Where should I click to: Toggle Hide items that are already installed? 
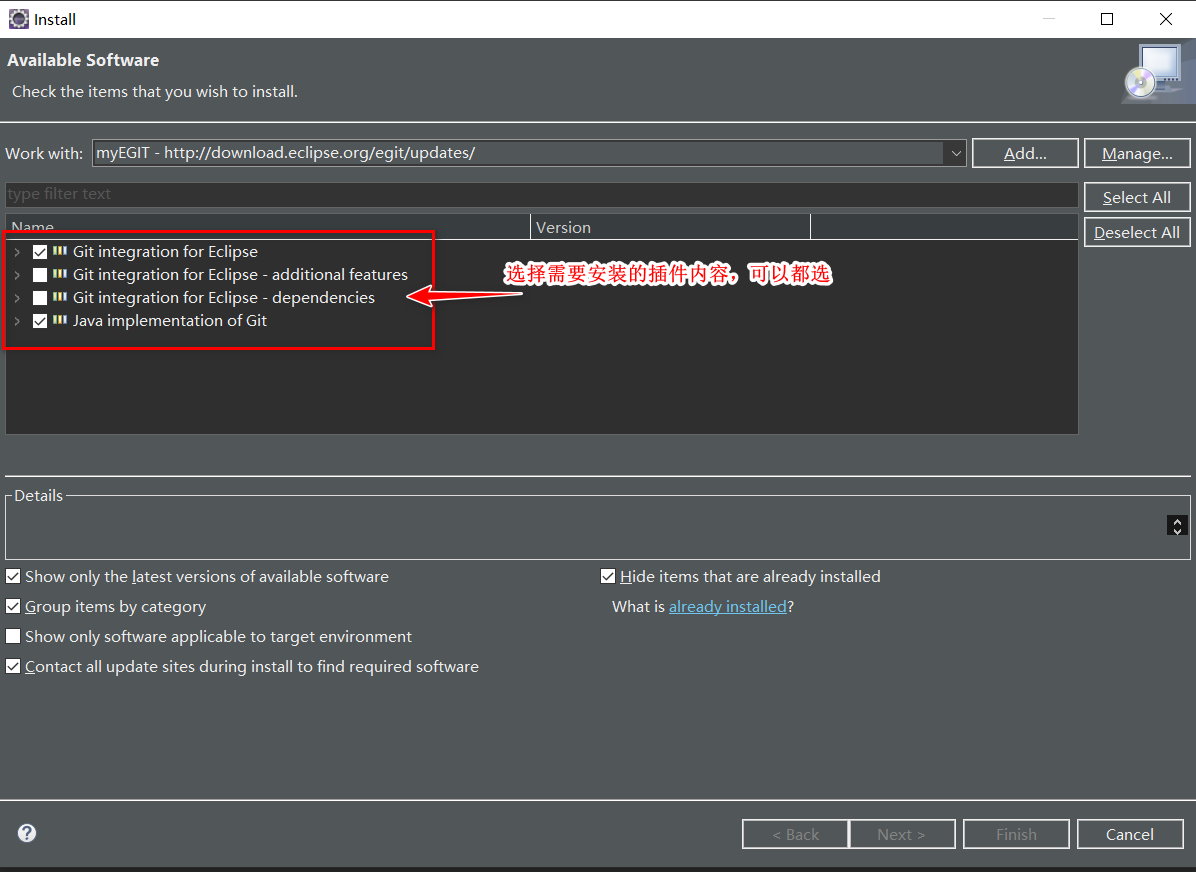tap(608, 576)
